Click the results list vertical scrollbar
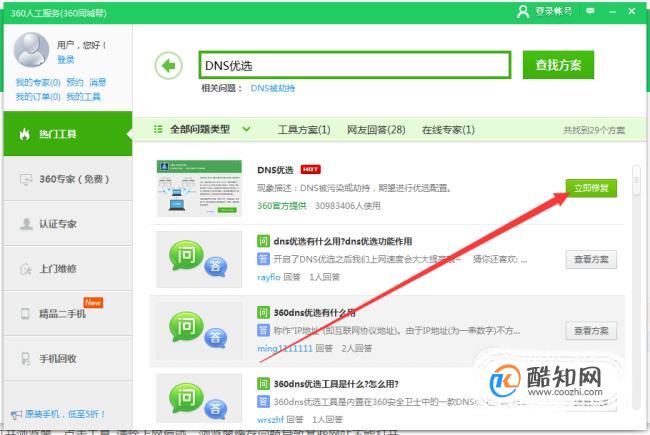650x435 pixels. point(636,286)
